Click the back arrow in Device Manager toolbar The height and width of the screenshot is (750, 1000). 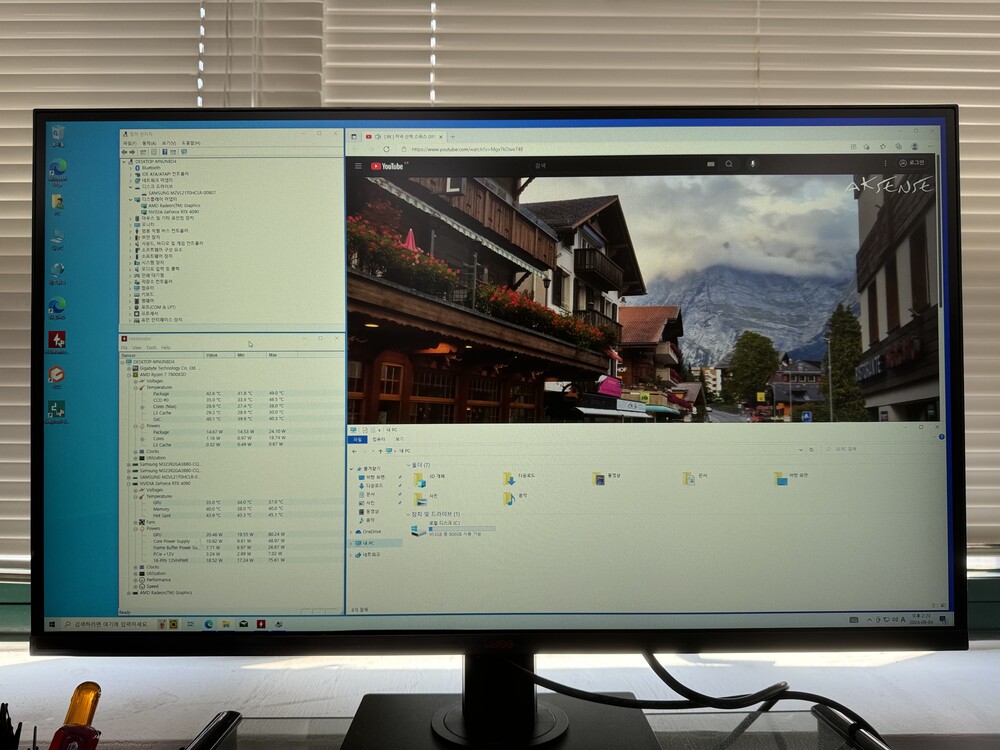124,152
